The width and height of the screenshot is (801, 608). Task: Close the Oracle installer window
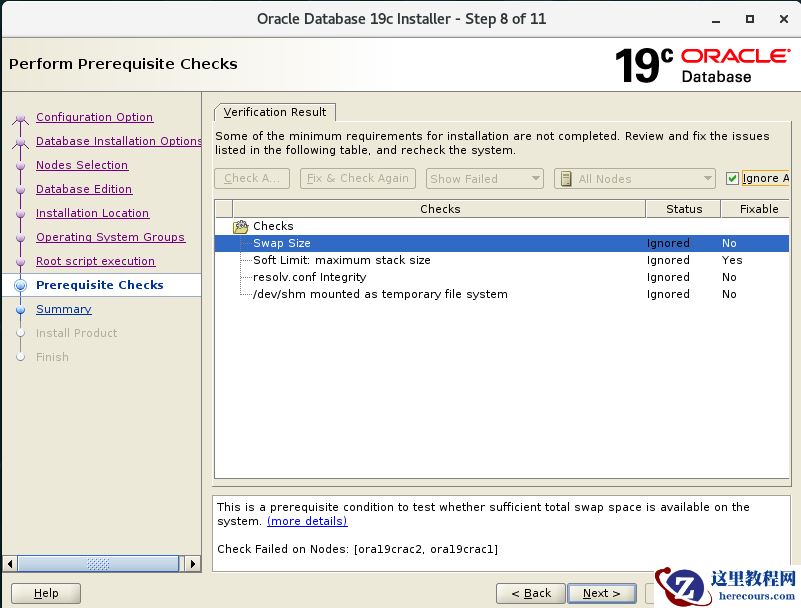(784, 19)
